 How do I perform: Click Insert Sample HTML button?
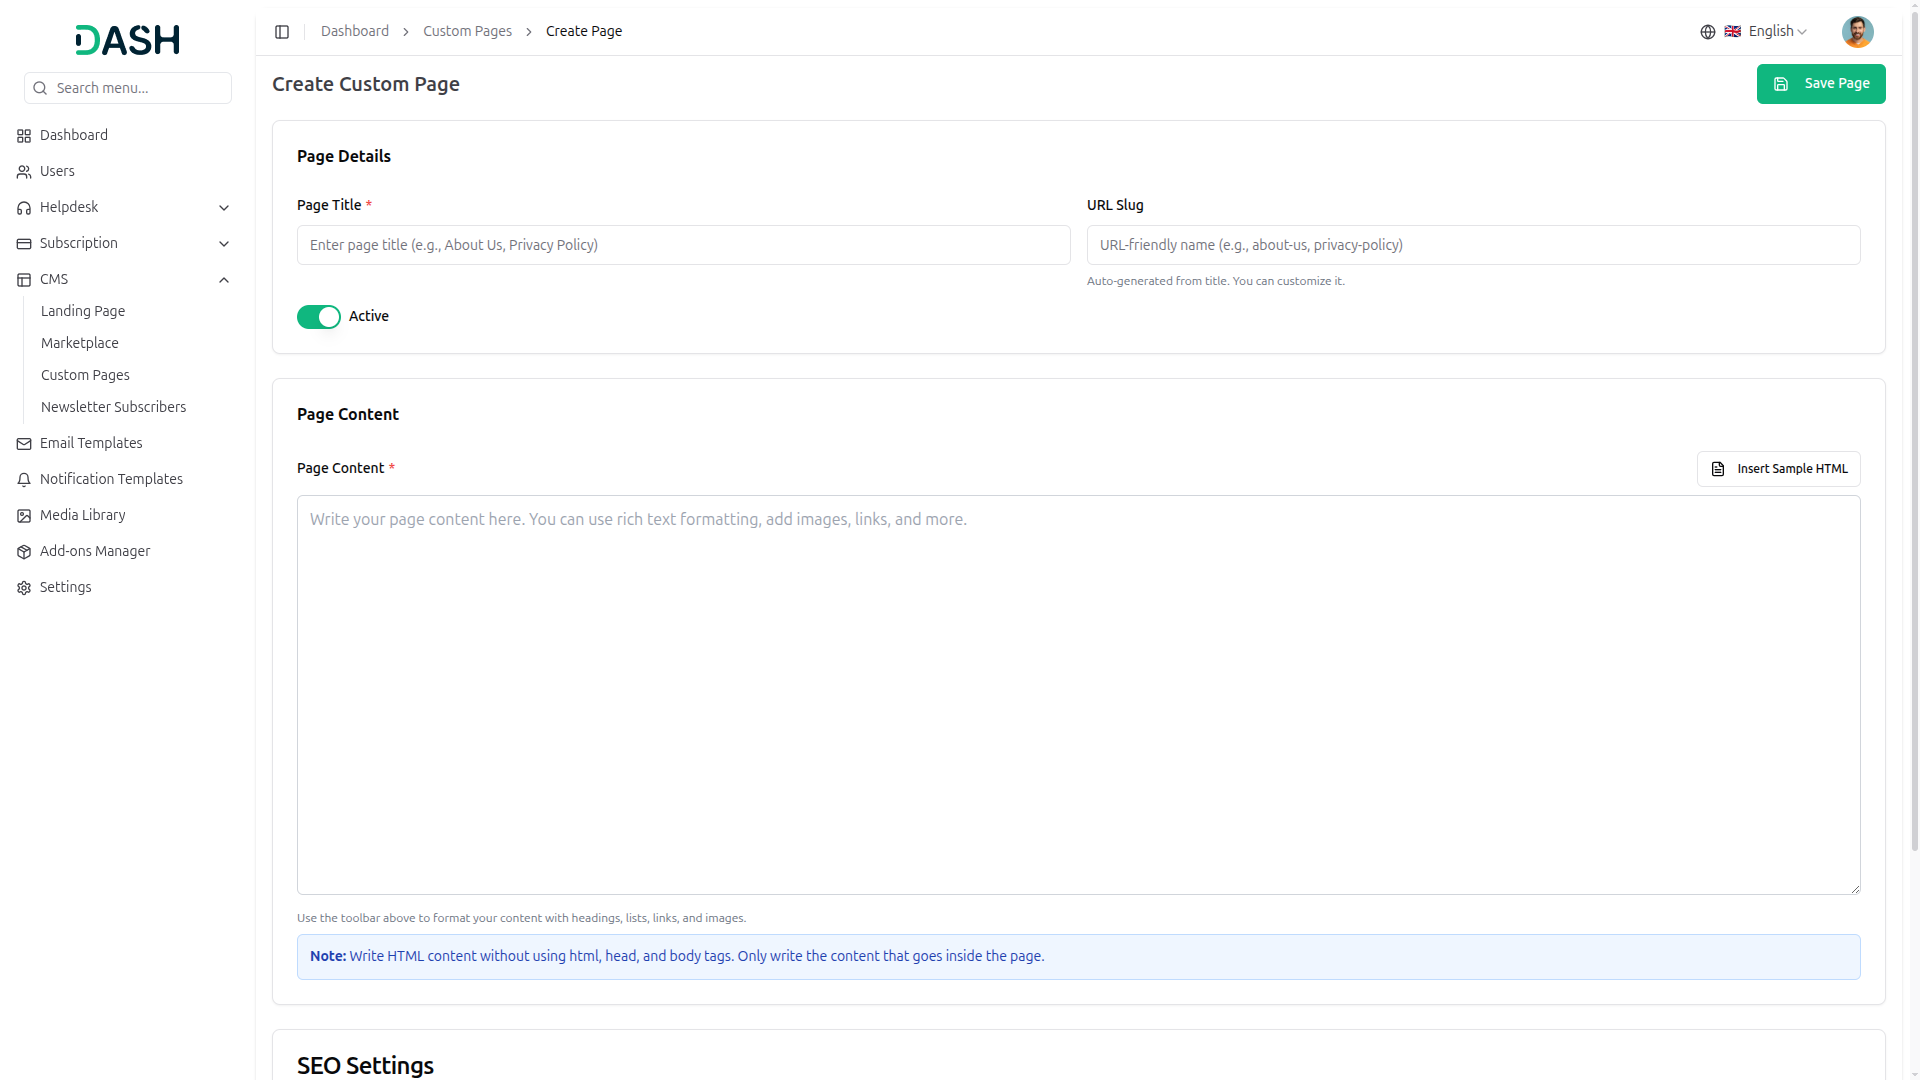pos(1778,469)
